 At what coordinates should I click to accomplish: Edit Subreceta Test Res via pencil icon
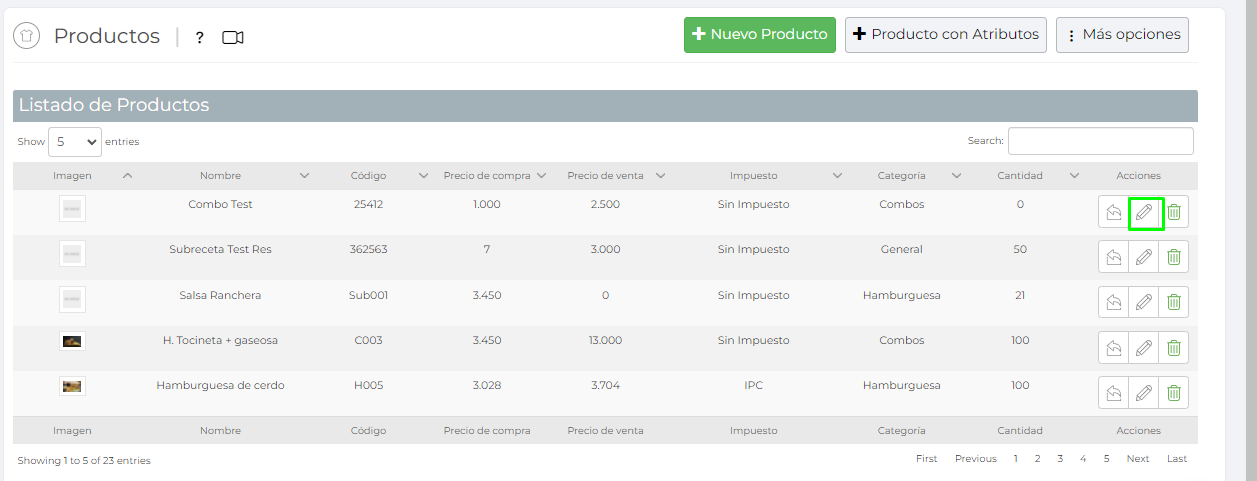1144,257
